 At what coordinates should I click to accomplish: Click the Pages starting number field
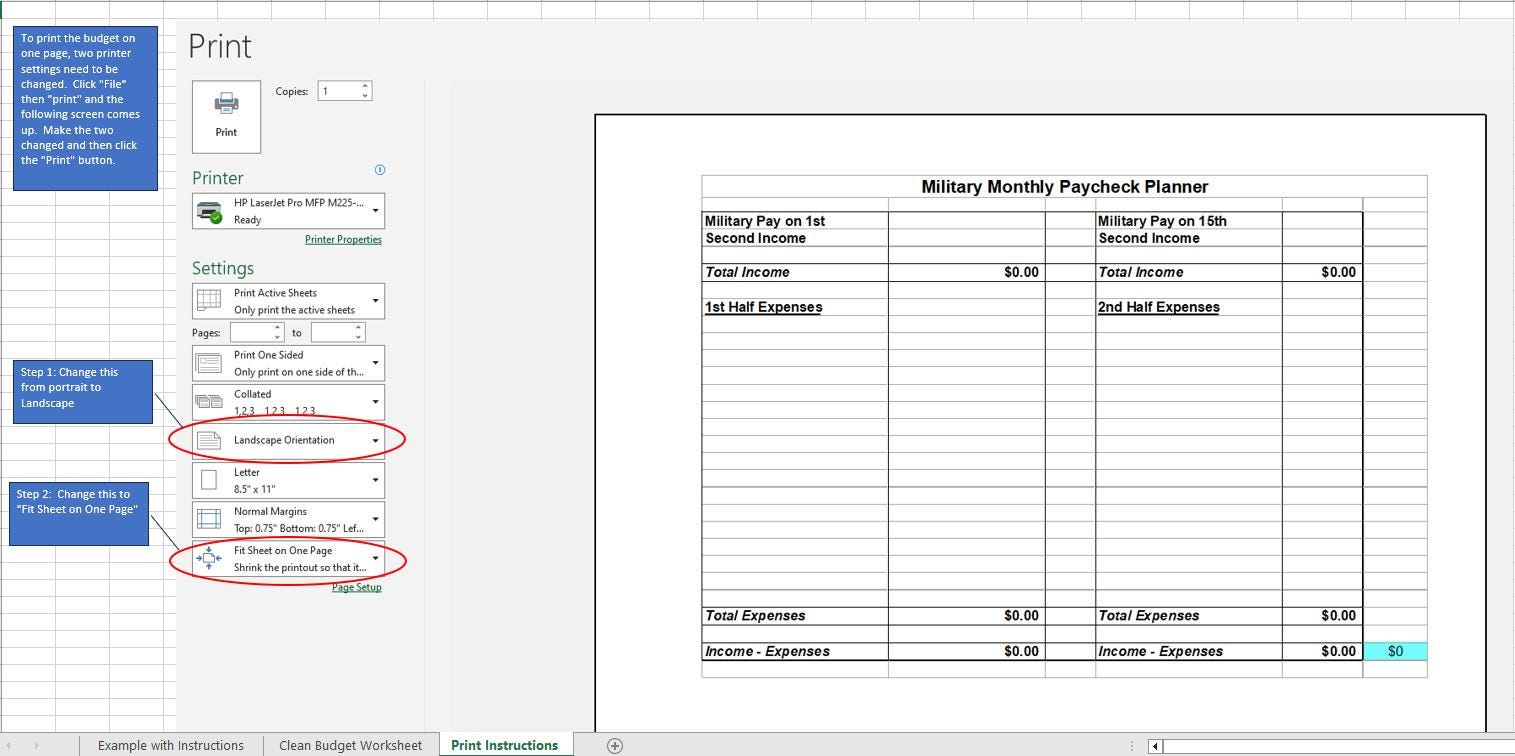point(253,332)
